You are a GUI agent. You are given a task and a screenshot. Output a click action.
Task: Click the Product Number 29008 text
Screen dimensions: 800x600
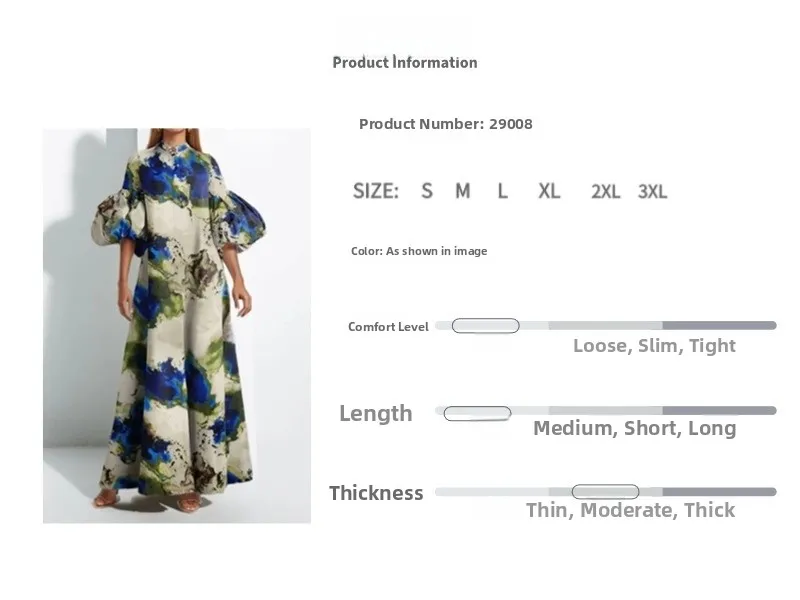pos(445,124)
